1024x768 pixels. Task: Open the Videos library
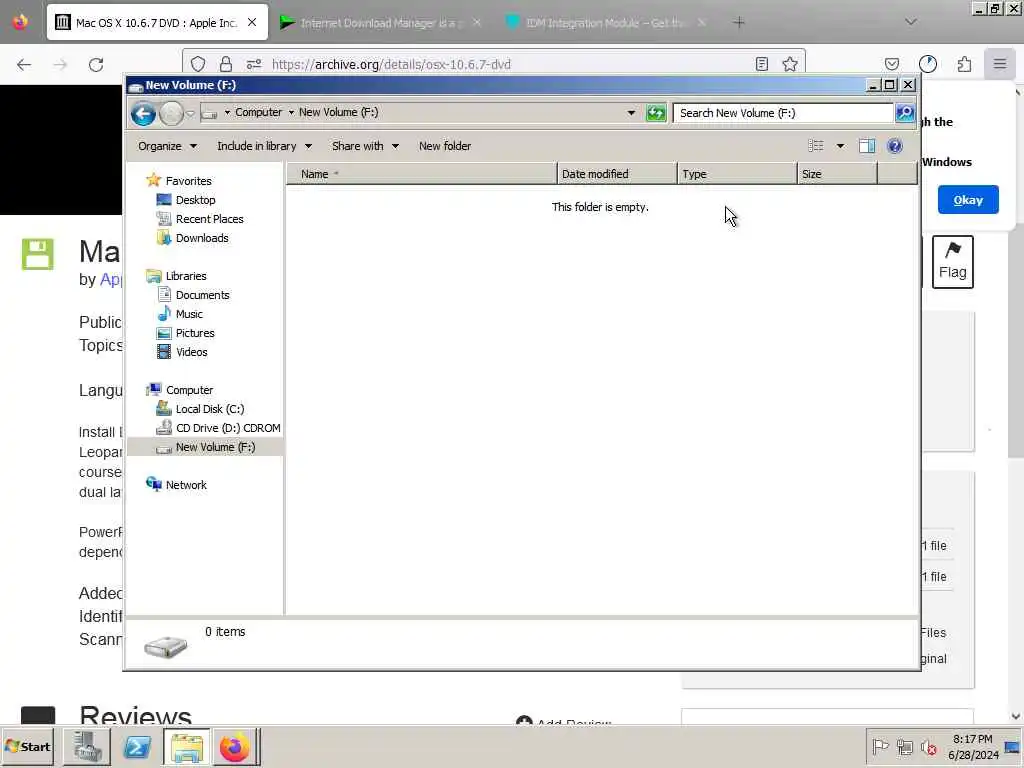191,351
